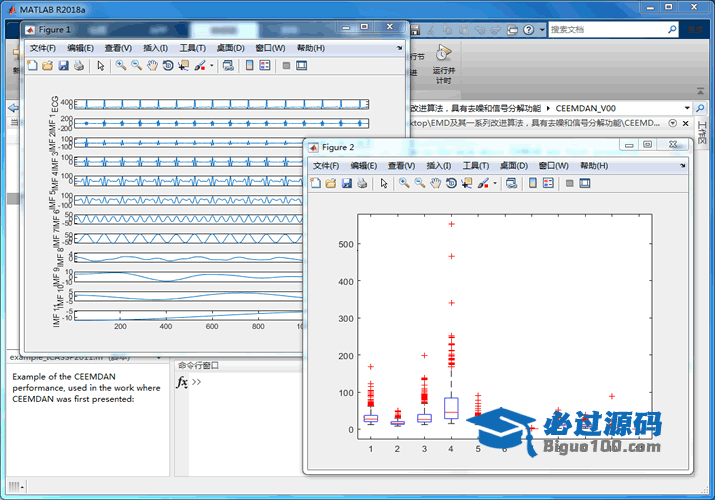Insert Legend icon in Figure 2 toolbar
The height and width of the screenshot is (500, 715).
[548, 183]
